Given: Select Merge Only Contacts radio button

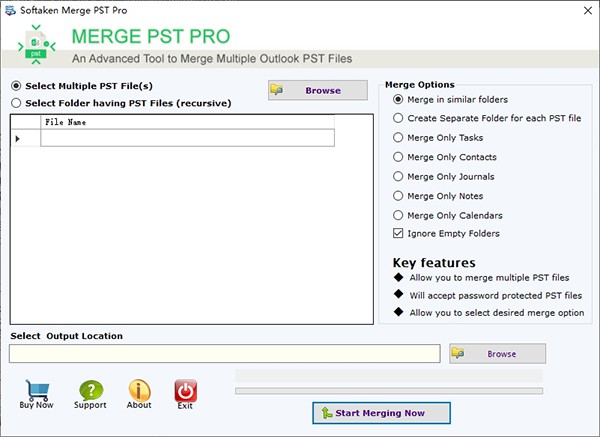Looking at the screenshot, I should (x=398, y=157).
